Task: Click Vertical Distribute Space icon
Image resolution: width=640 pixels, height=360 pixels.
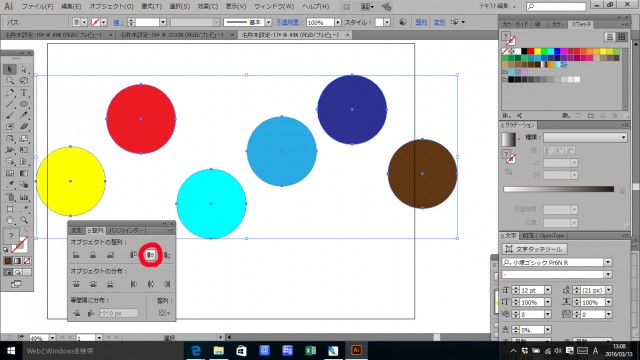Action: tap(77, 313)
